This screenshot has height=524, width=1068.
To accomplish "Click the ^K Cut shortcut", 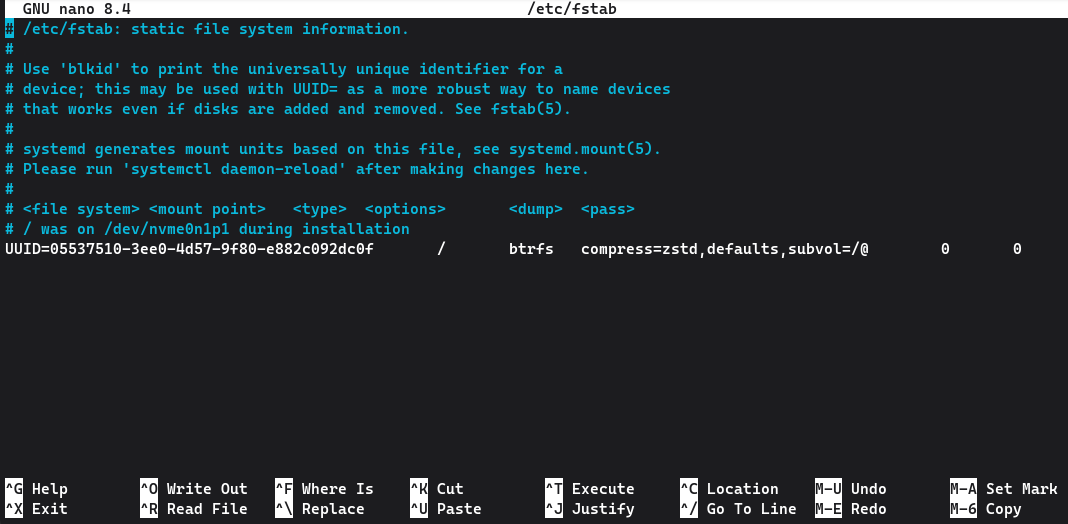I will pos(437,489).
